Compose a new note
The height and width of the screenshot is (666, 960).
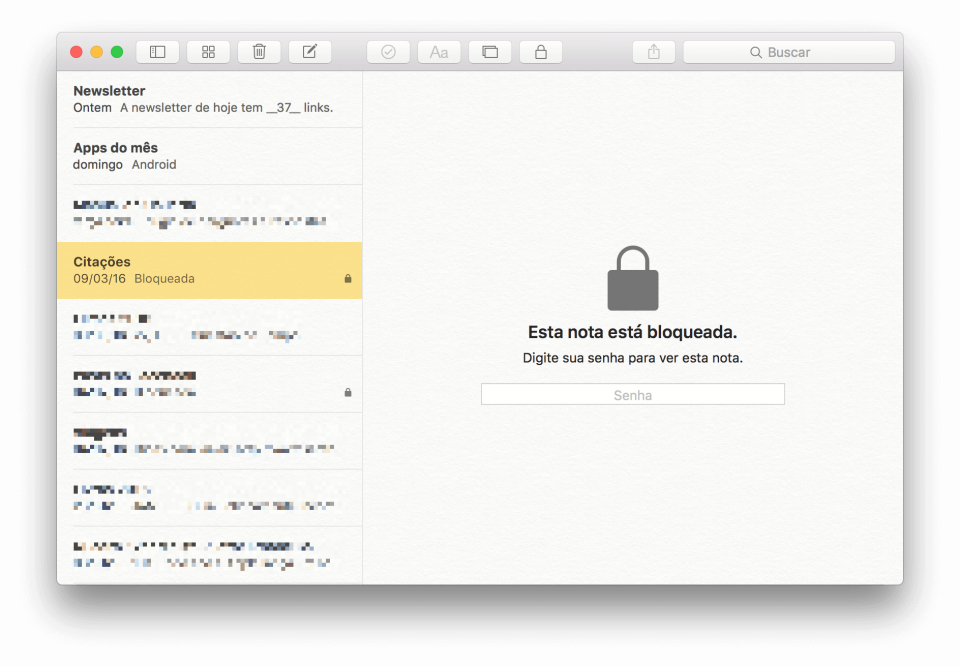(309, 51)
